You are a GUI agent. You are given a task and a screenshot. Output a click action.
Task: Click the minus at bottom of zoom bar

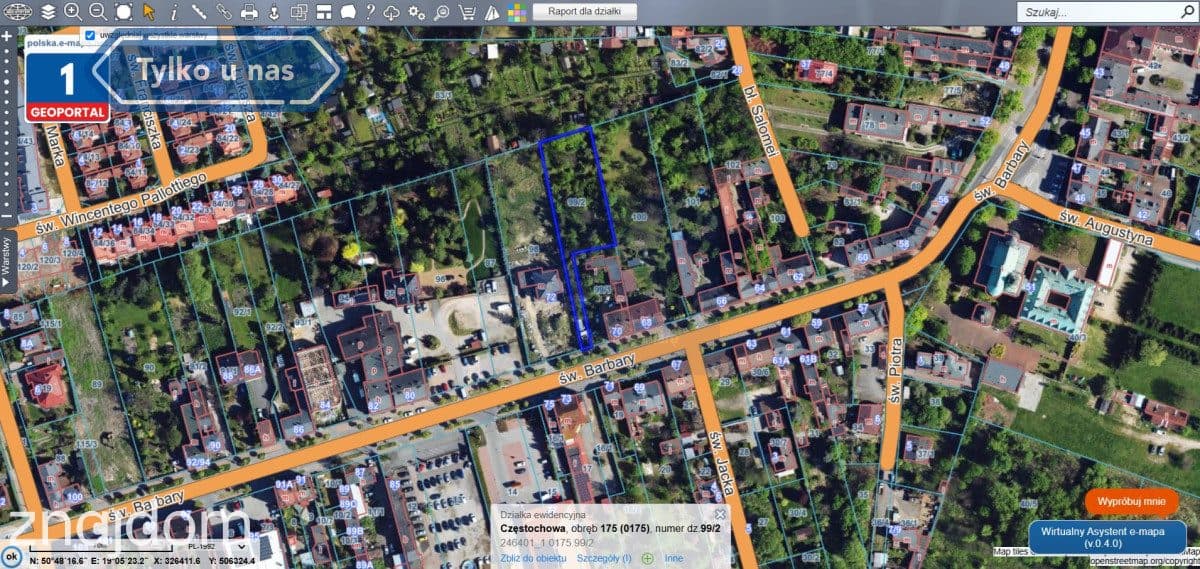click(x=6, y=217)
